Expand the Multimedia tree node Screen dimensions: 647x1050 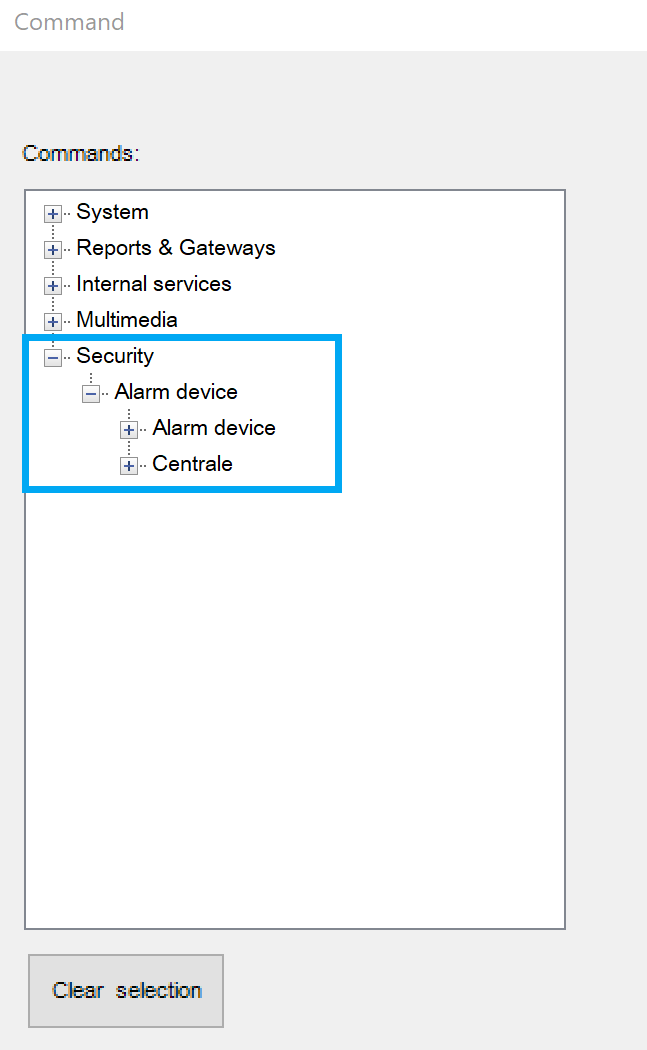(53, 321)
